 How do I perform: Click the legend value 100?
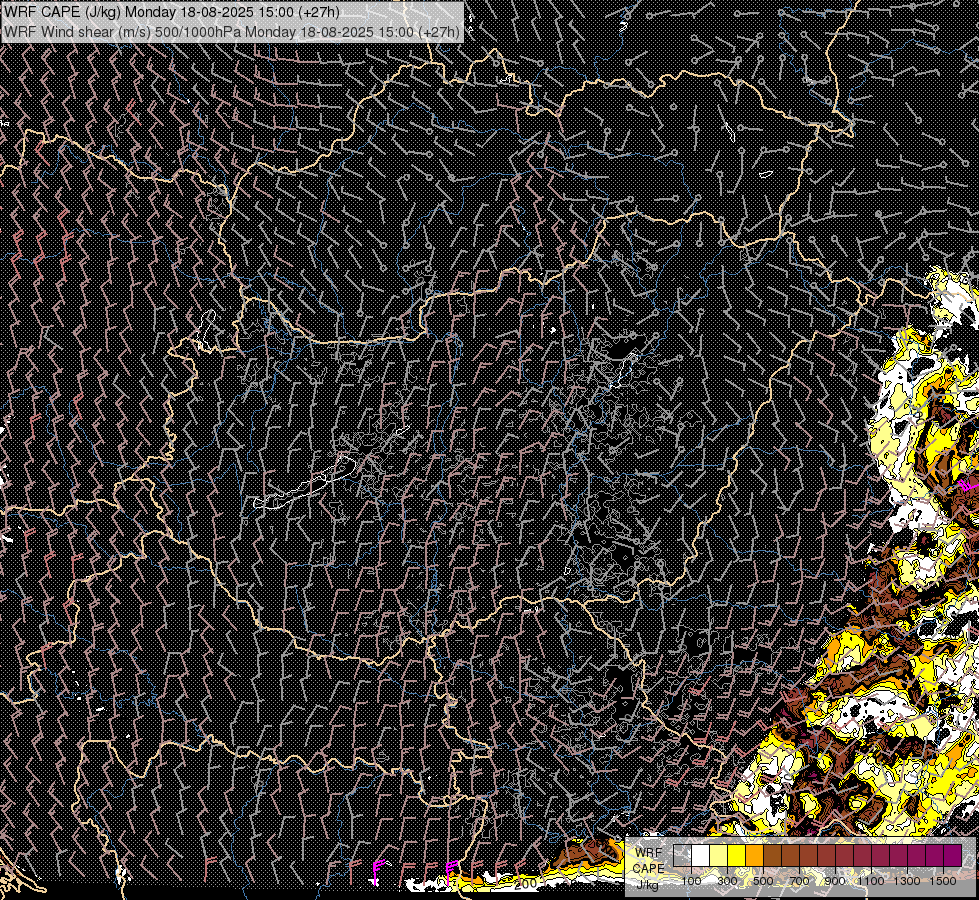click(x=691, y=881)
